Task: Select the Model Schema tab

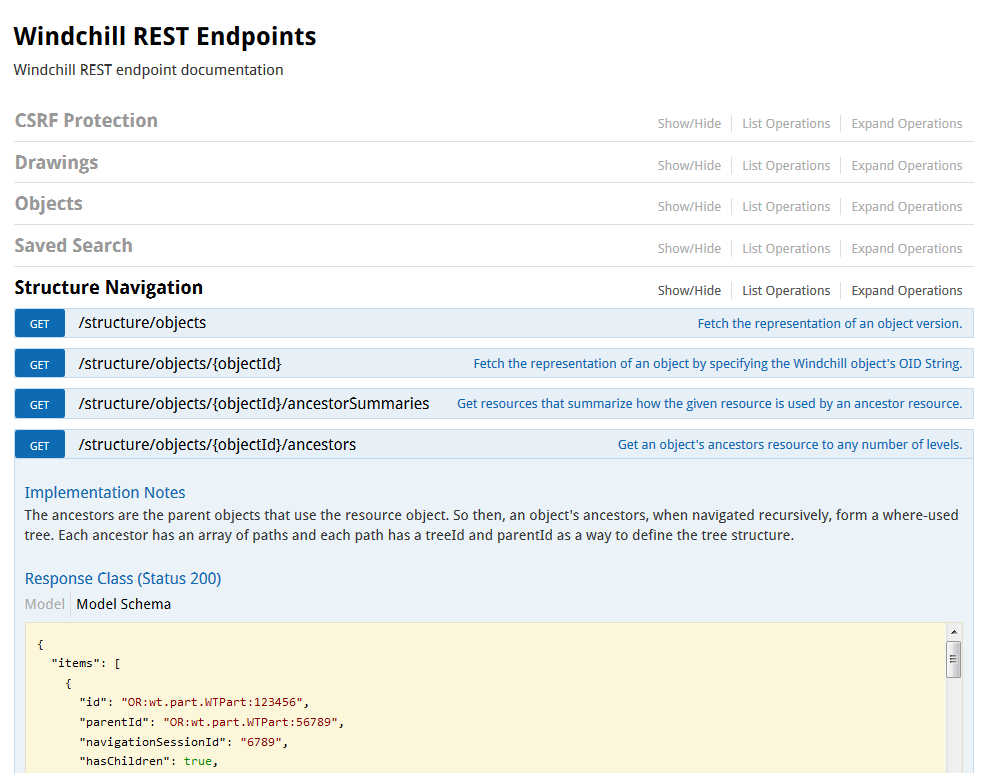Action: (124, 604)
